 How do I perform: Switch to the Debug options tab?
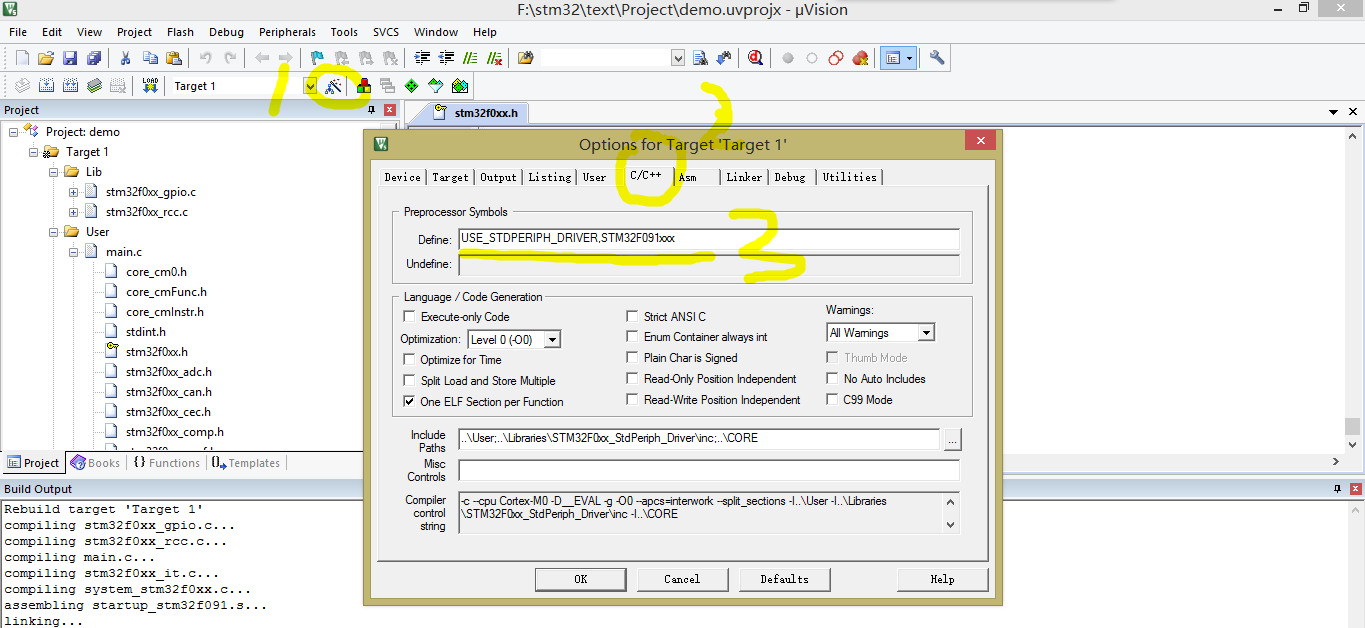[x=790, y=177]
